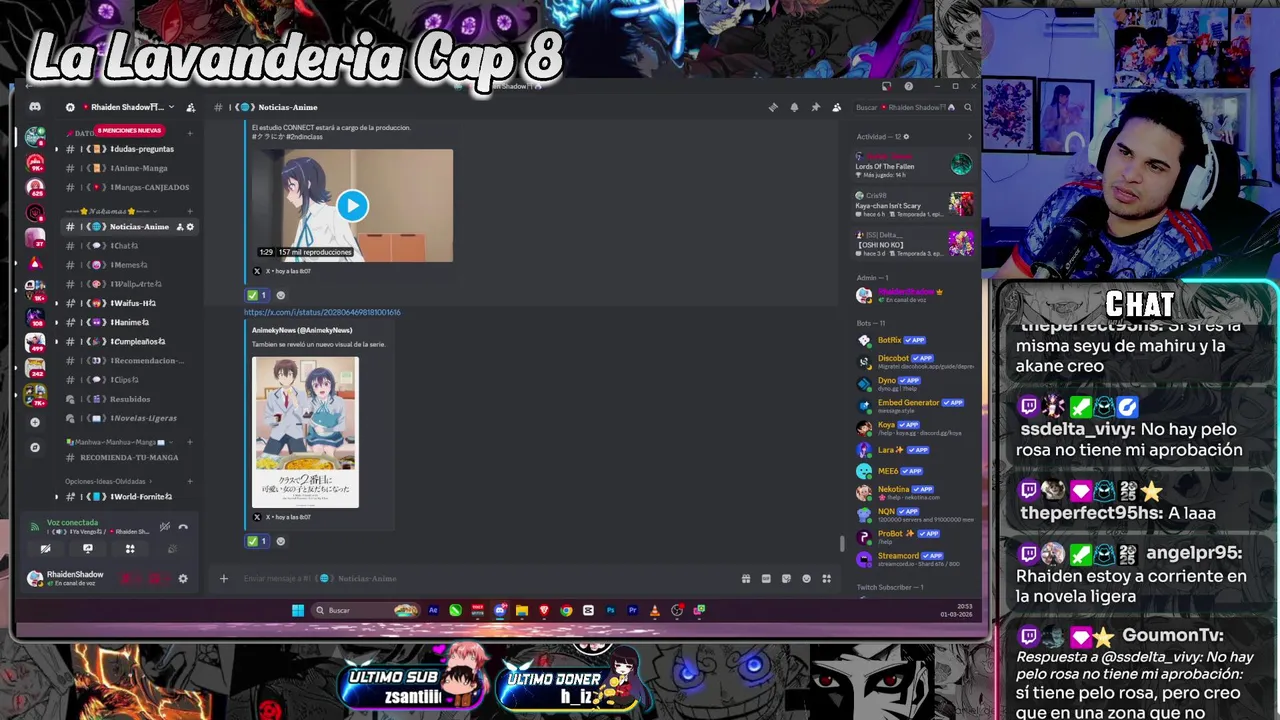Toggle headphones deafen next to RhaidenShadow

click(x=156, y=578)
